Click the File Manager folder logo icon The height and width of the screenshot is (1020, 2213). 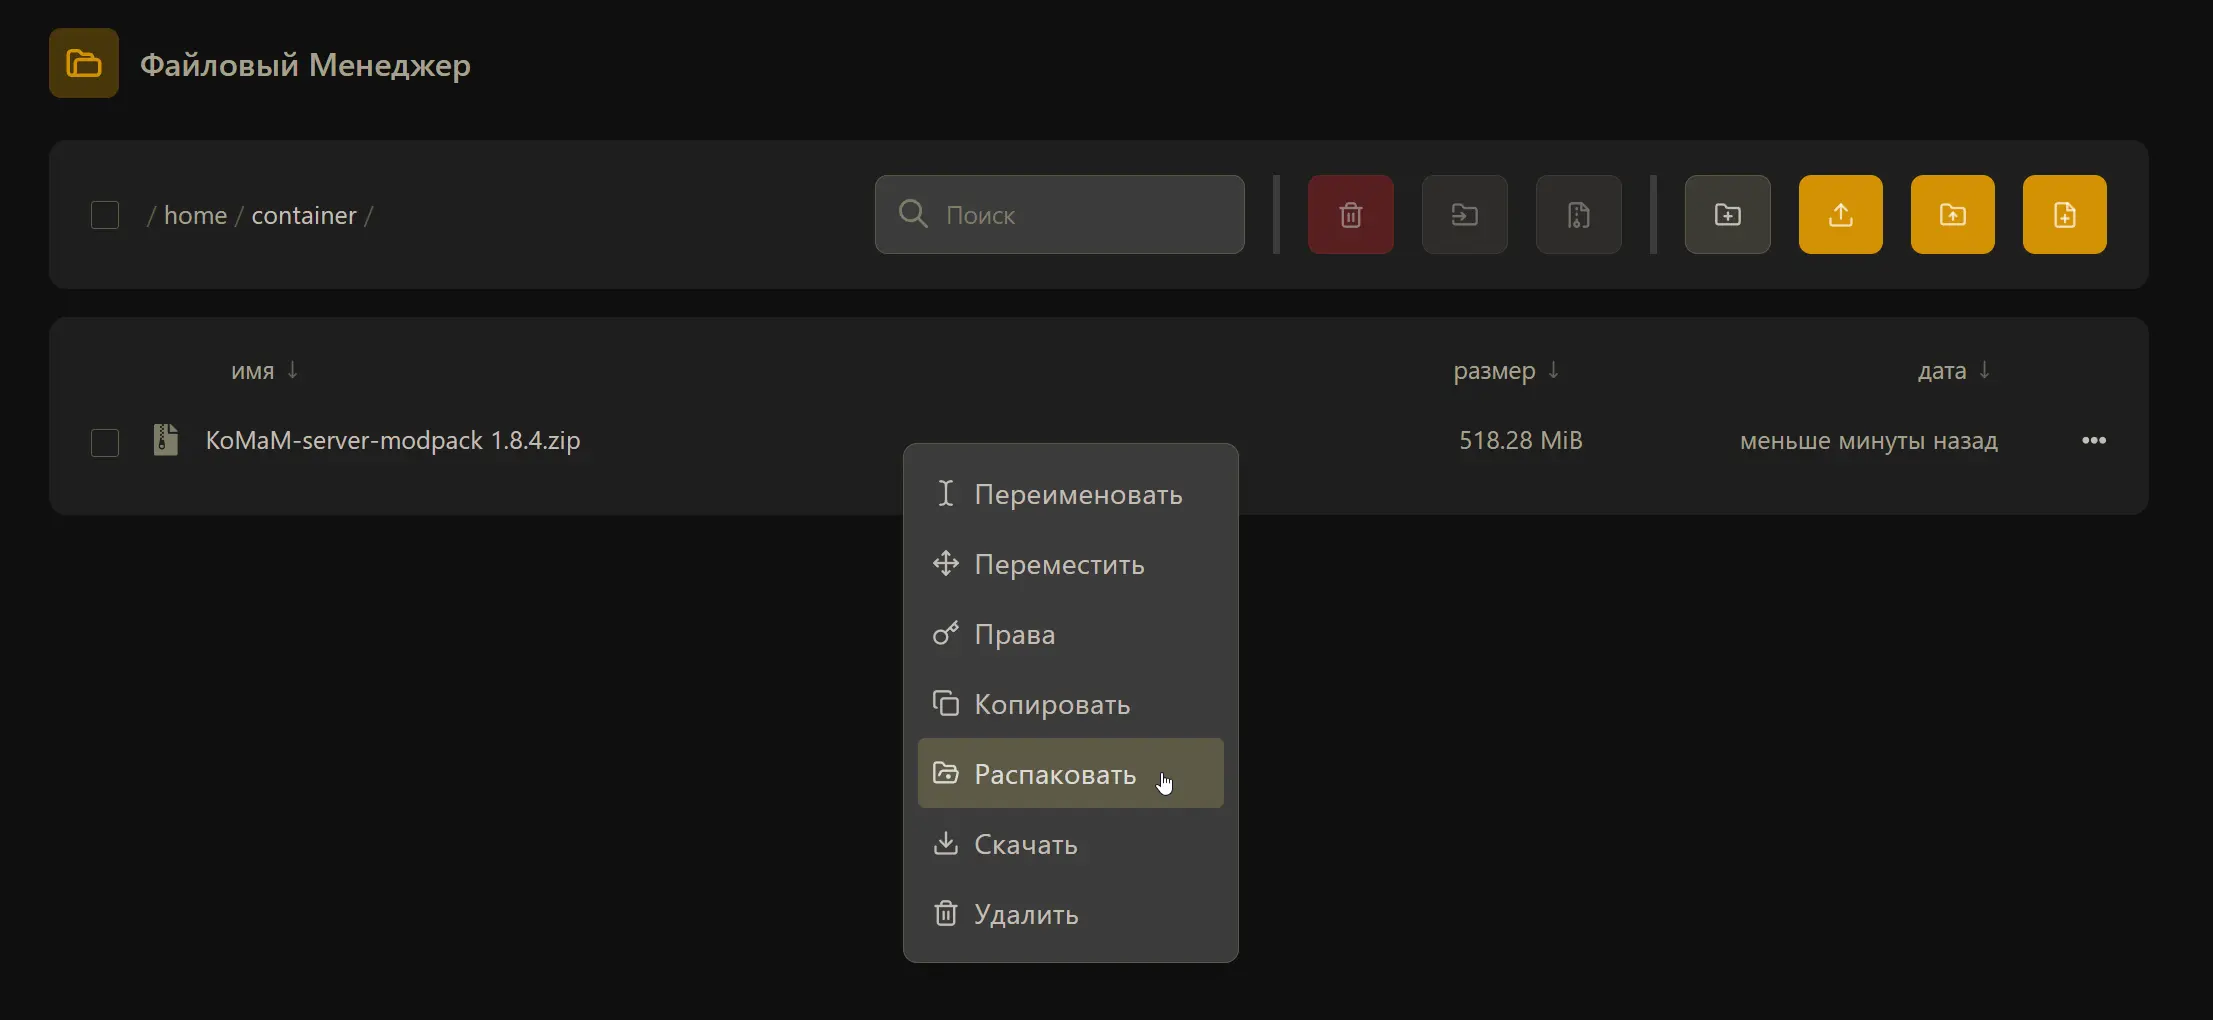click(84, 64)
